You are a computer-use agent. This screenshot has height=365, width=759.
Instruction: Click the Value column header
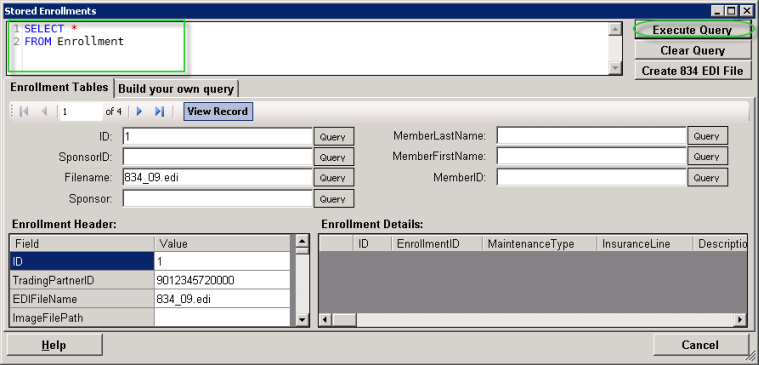coord(222,243)
